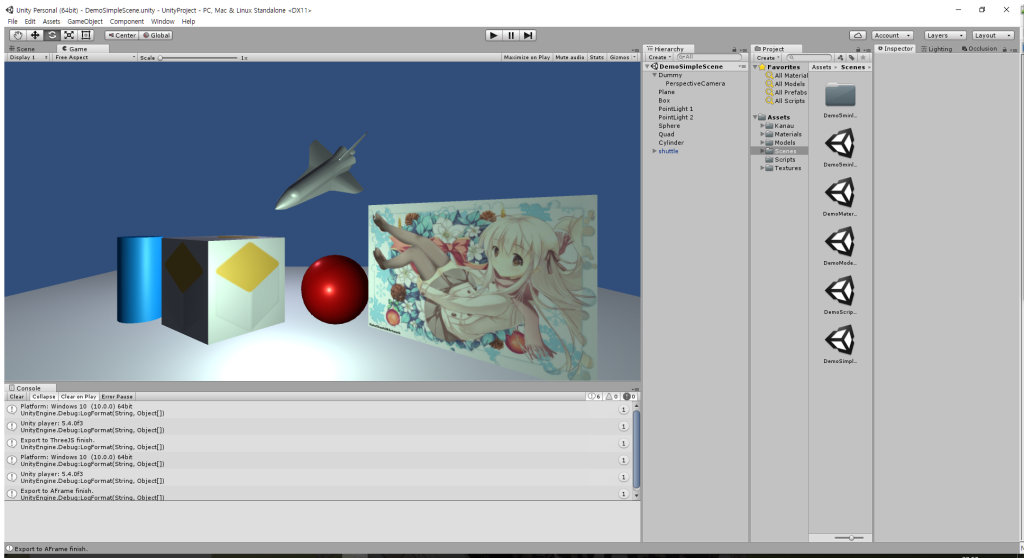Screen dimensions: 1024x558
Task: Toggle Center pivot mode
Action: pyautogui.click(x=121, y=35)
